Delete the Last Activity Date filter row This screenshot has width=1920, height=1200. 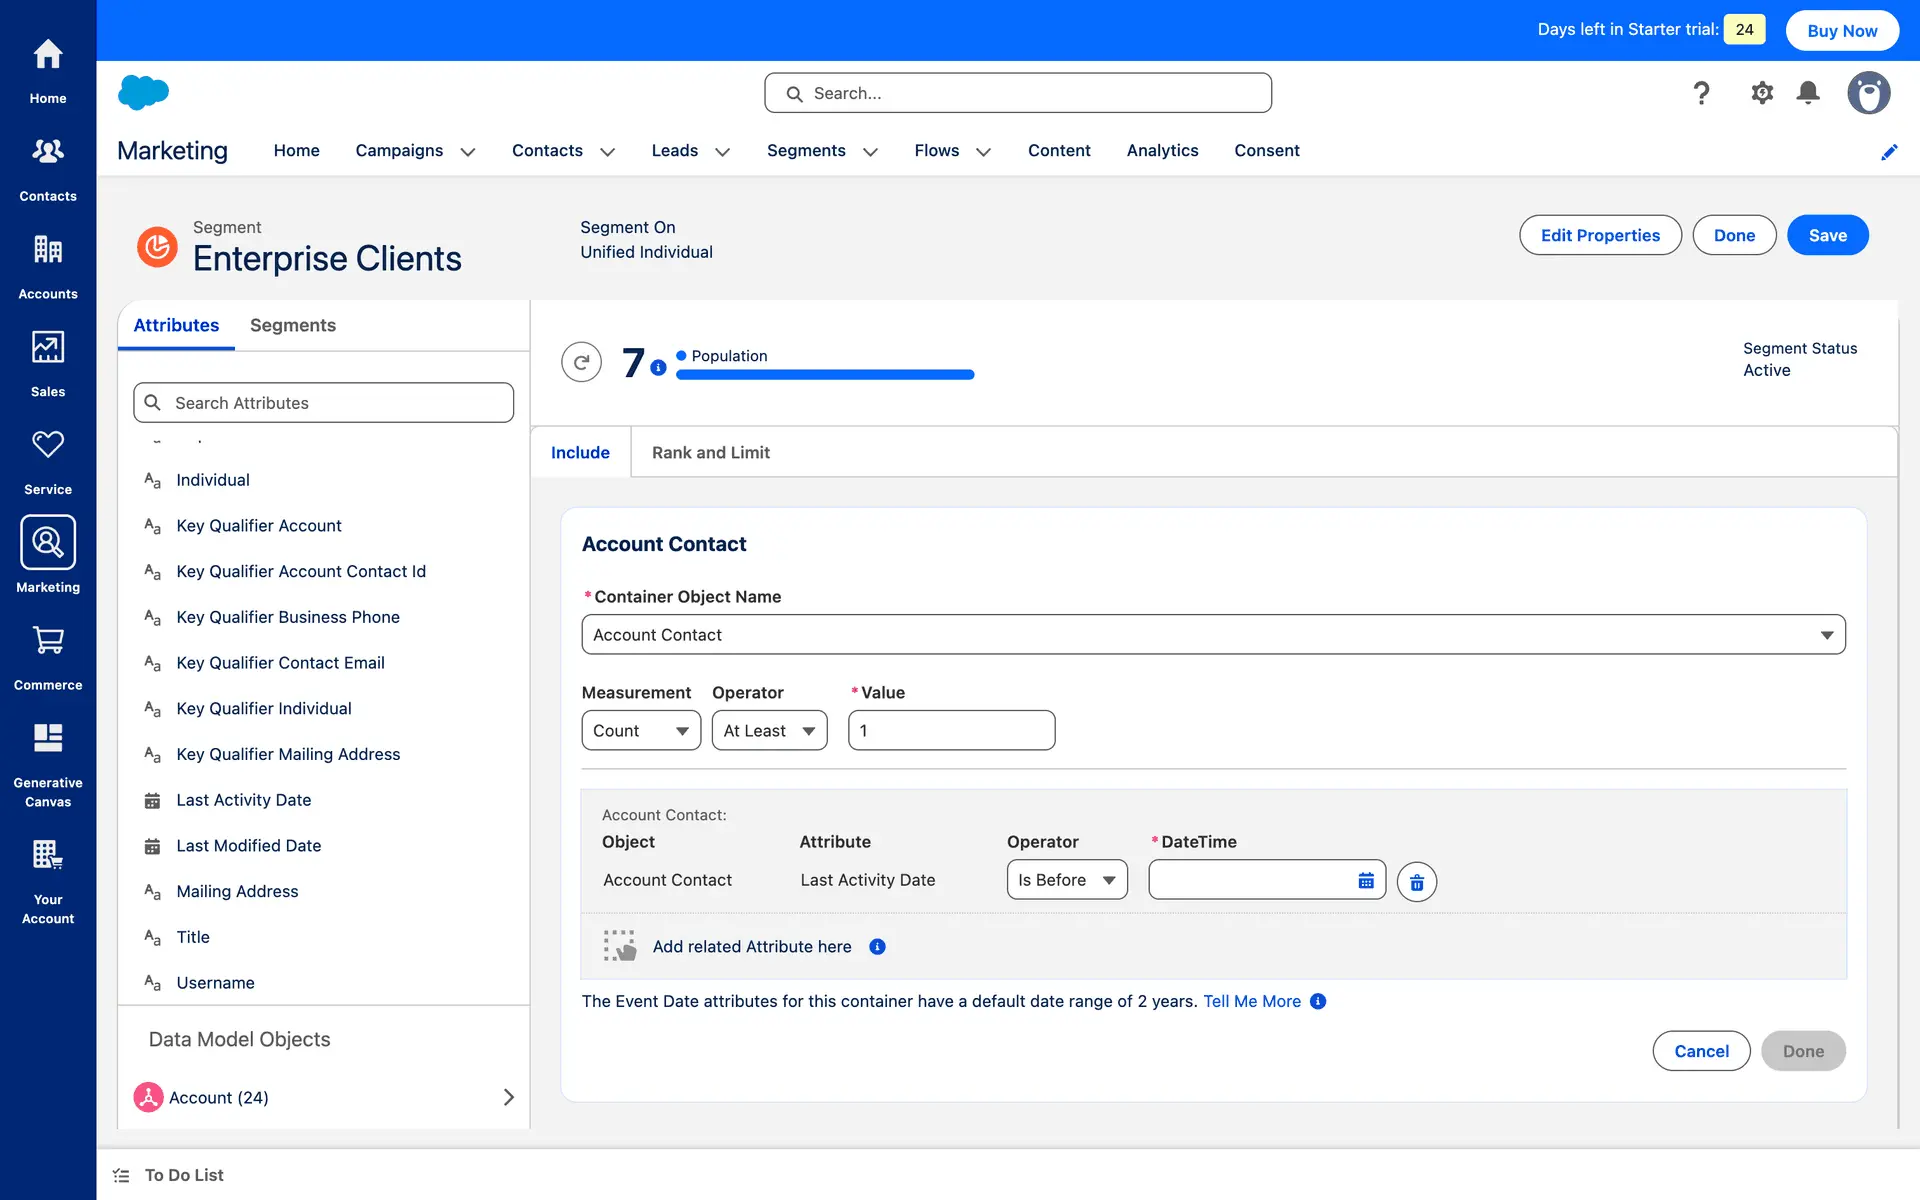(1416, 882)
